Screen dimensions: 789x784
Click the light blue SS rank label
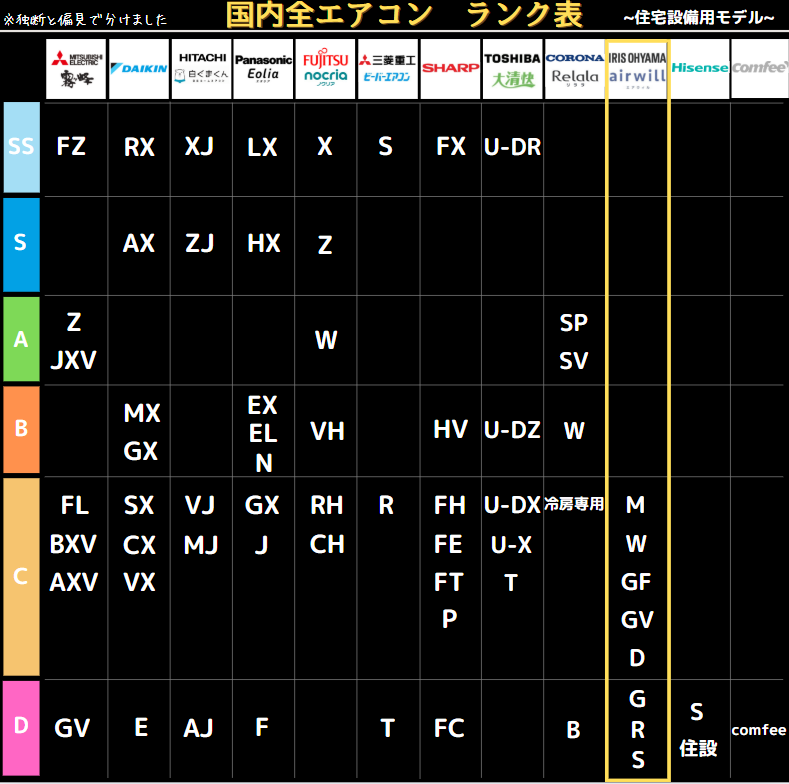pos(22,147)
